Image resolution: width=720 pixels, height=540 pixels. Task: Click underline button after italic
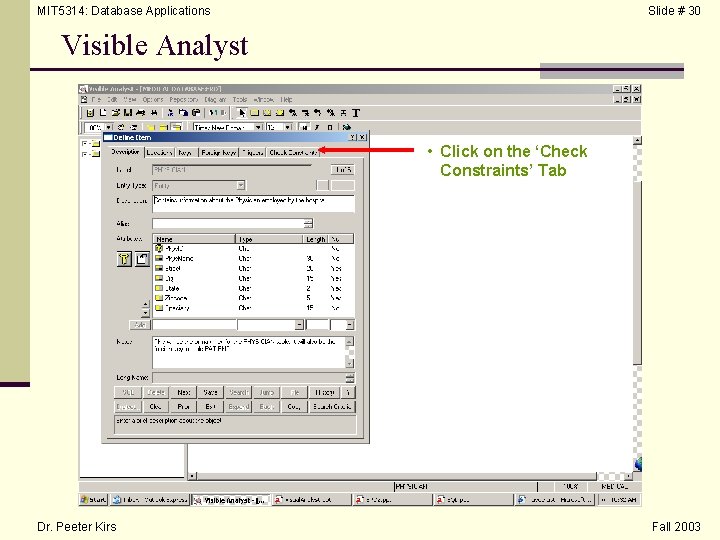point(330,127)
